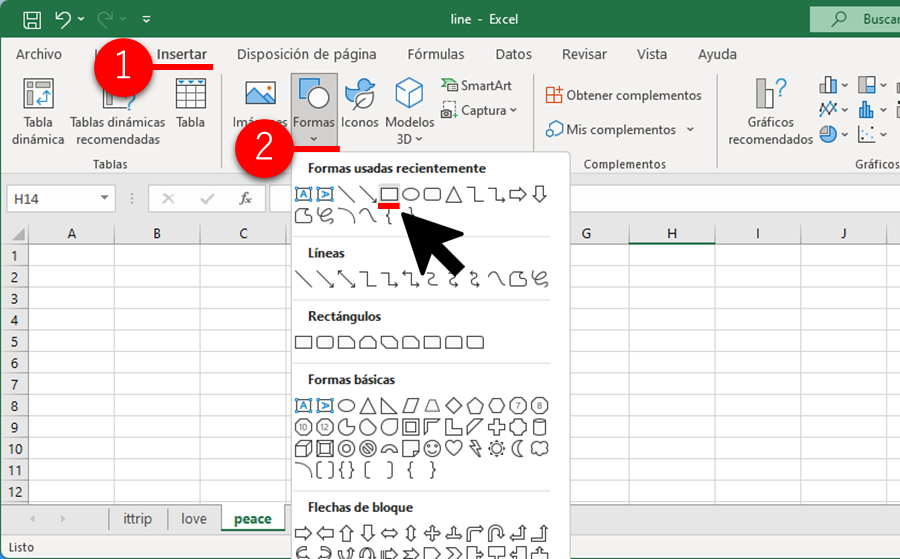The width and height of the screenshot is (900, 559).
Task: Choose the pentagon in Formas básicas
Action: 475,406
